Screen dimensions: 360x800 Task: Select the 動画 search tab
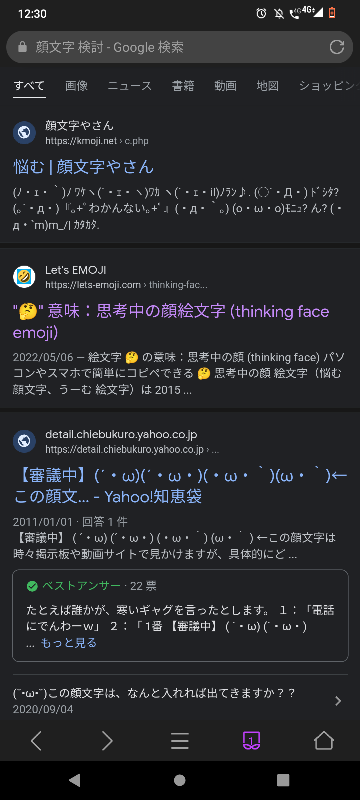point(225,86)
